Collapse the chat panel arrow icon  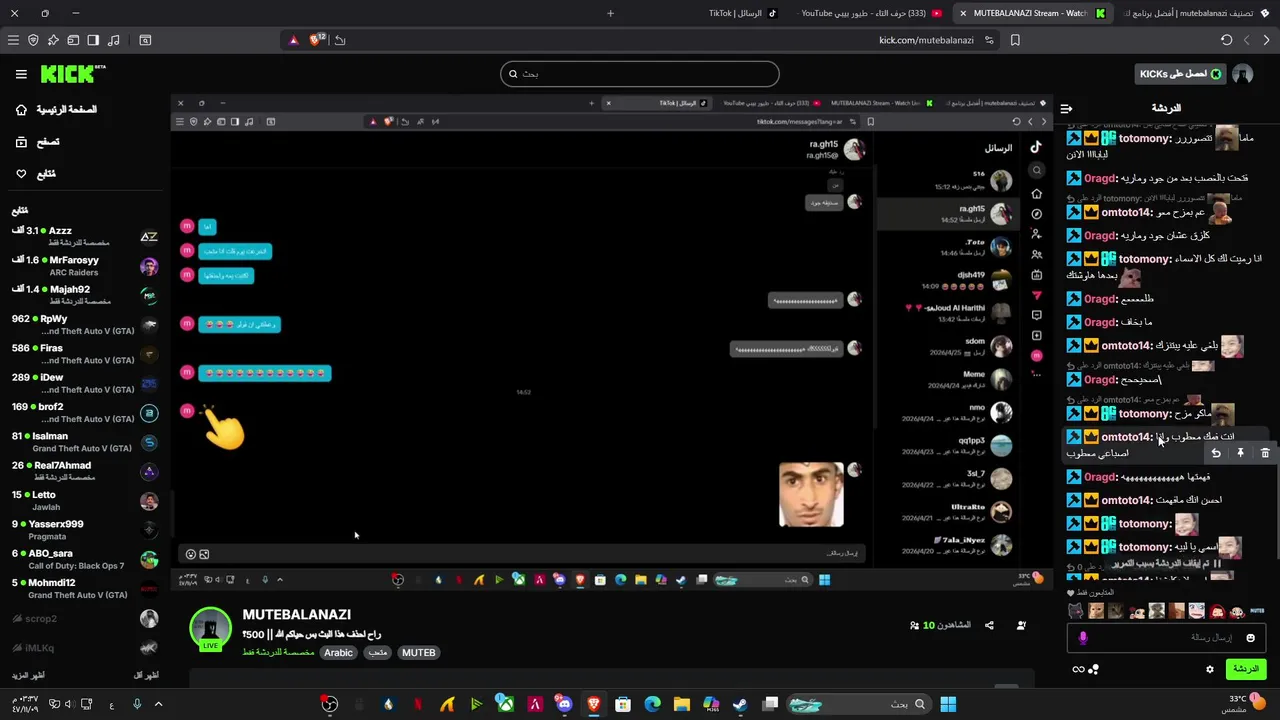pyautogui.click(x=1066, y=108)
